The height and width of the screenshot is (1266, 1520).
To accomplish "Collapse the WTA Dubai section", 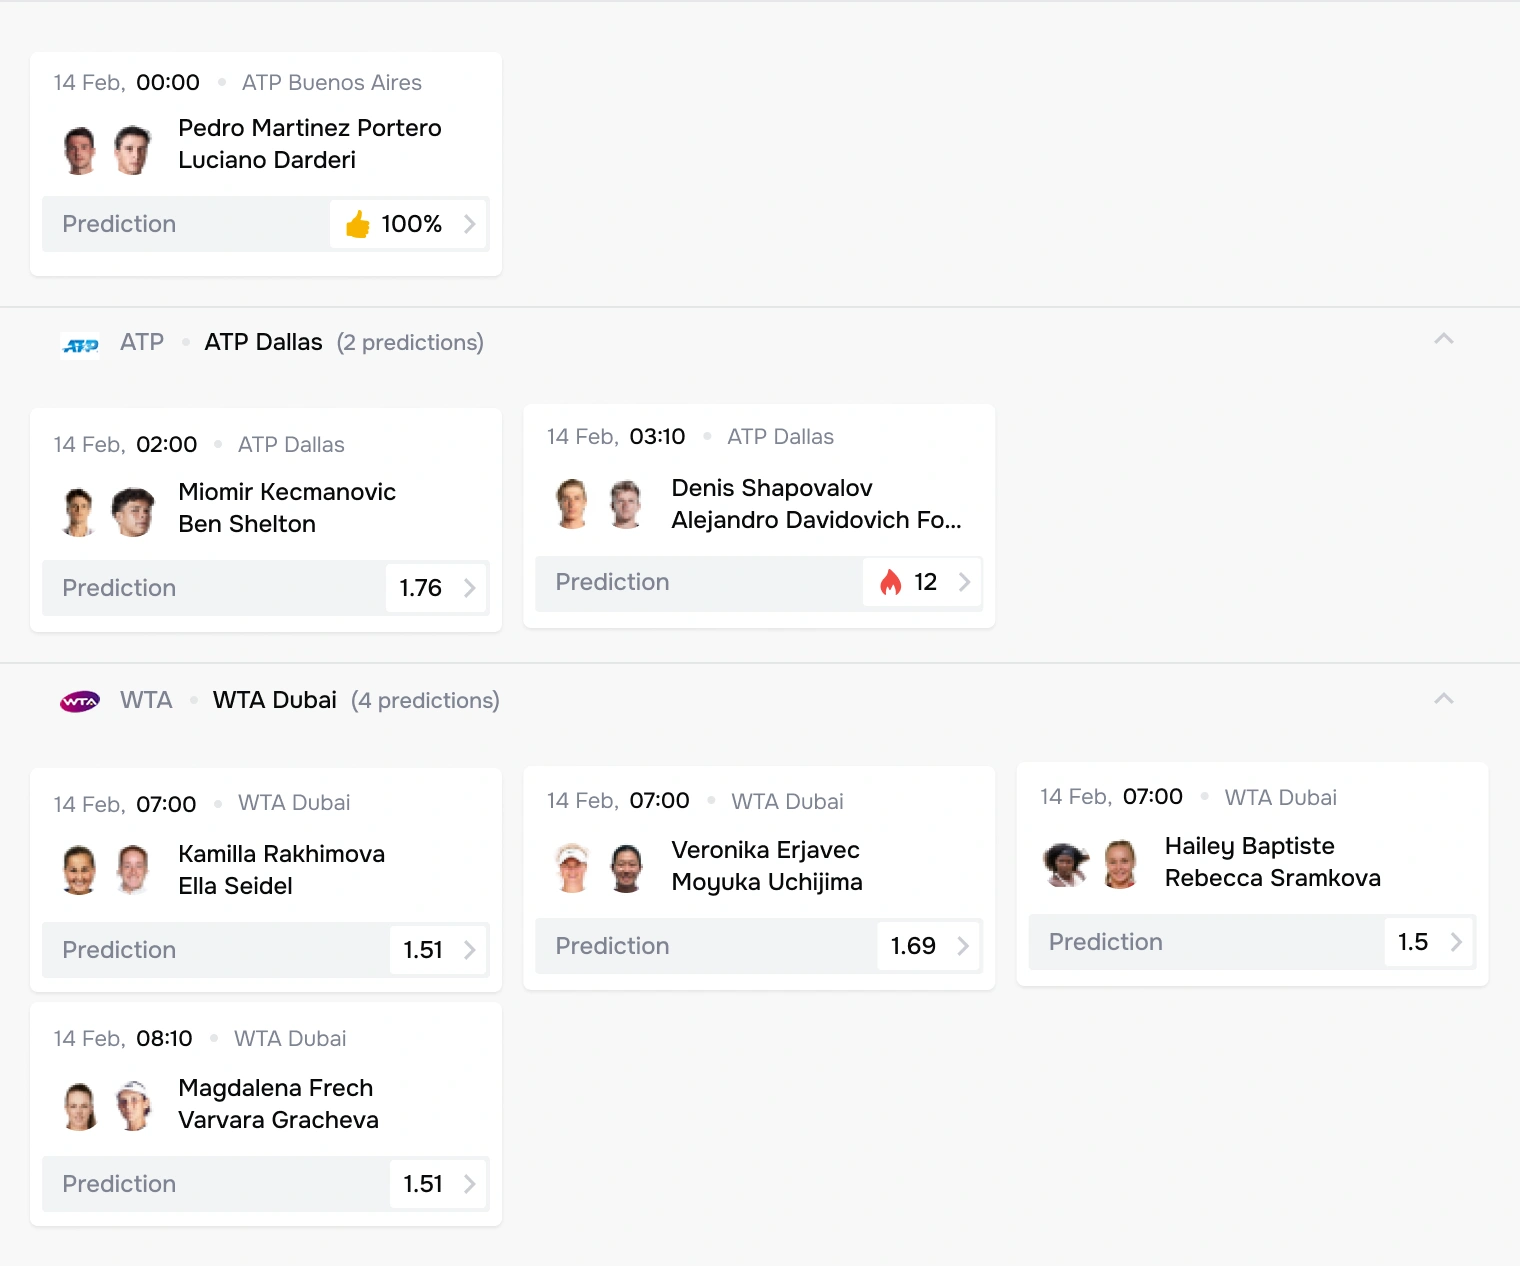I will pos(1443,699).
